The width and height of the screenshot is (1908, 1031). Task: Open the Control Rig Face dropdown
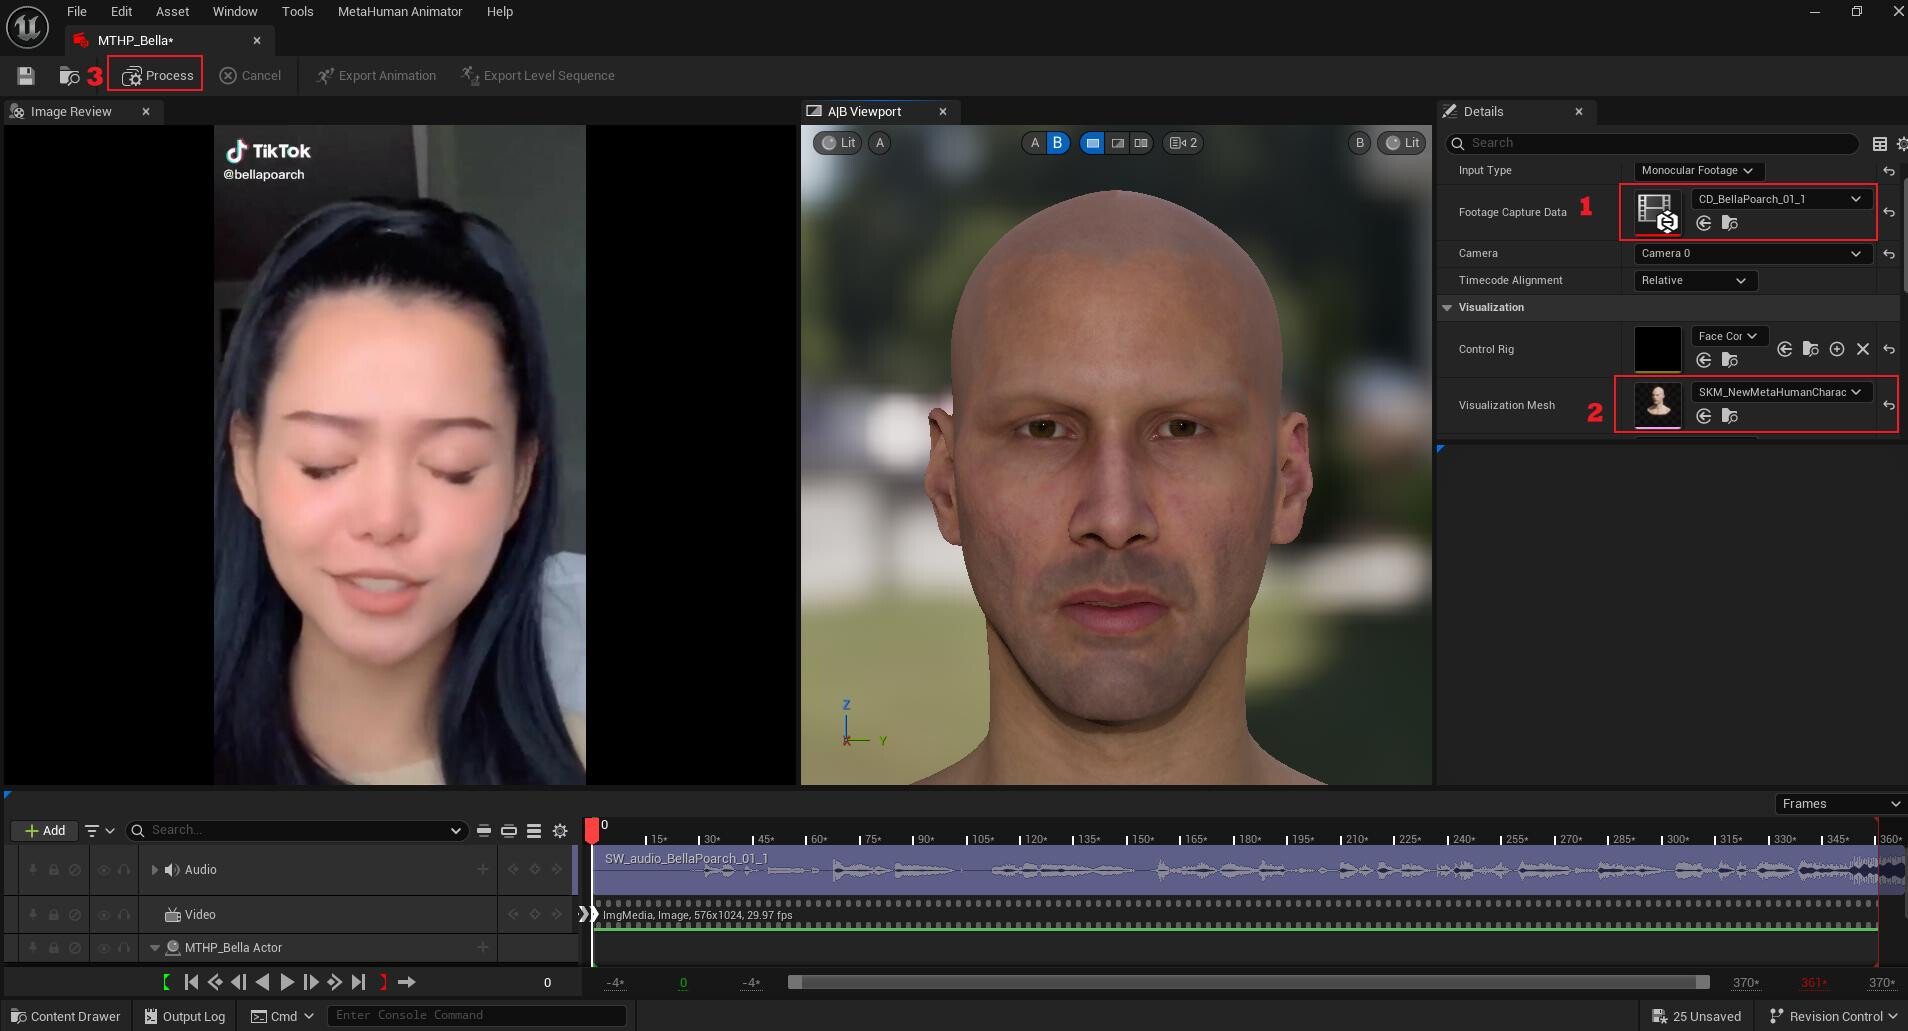[x=1728, y=336]
